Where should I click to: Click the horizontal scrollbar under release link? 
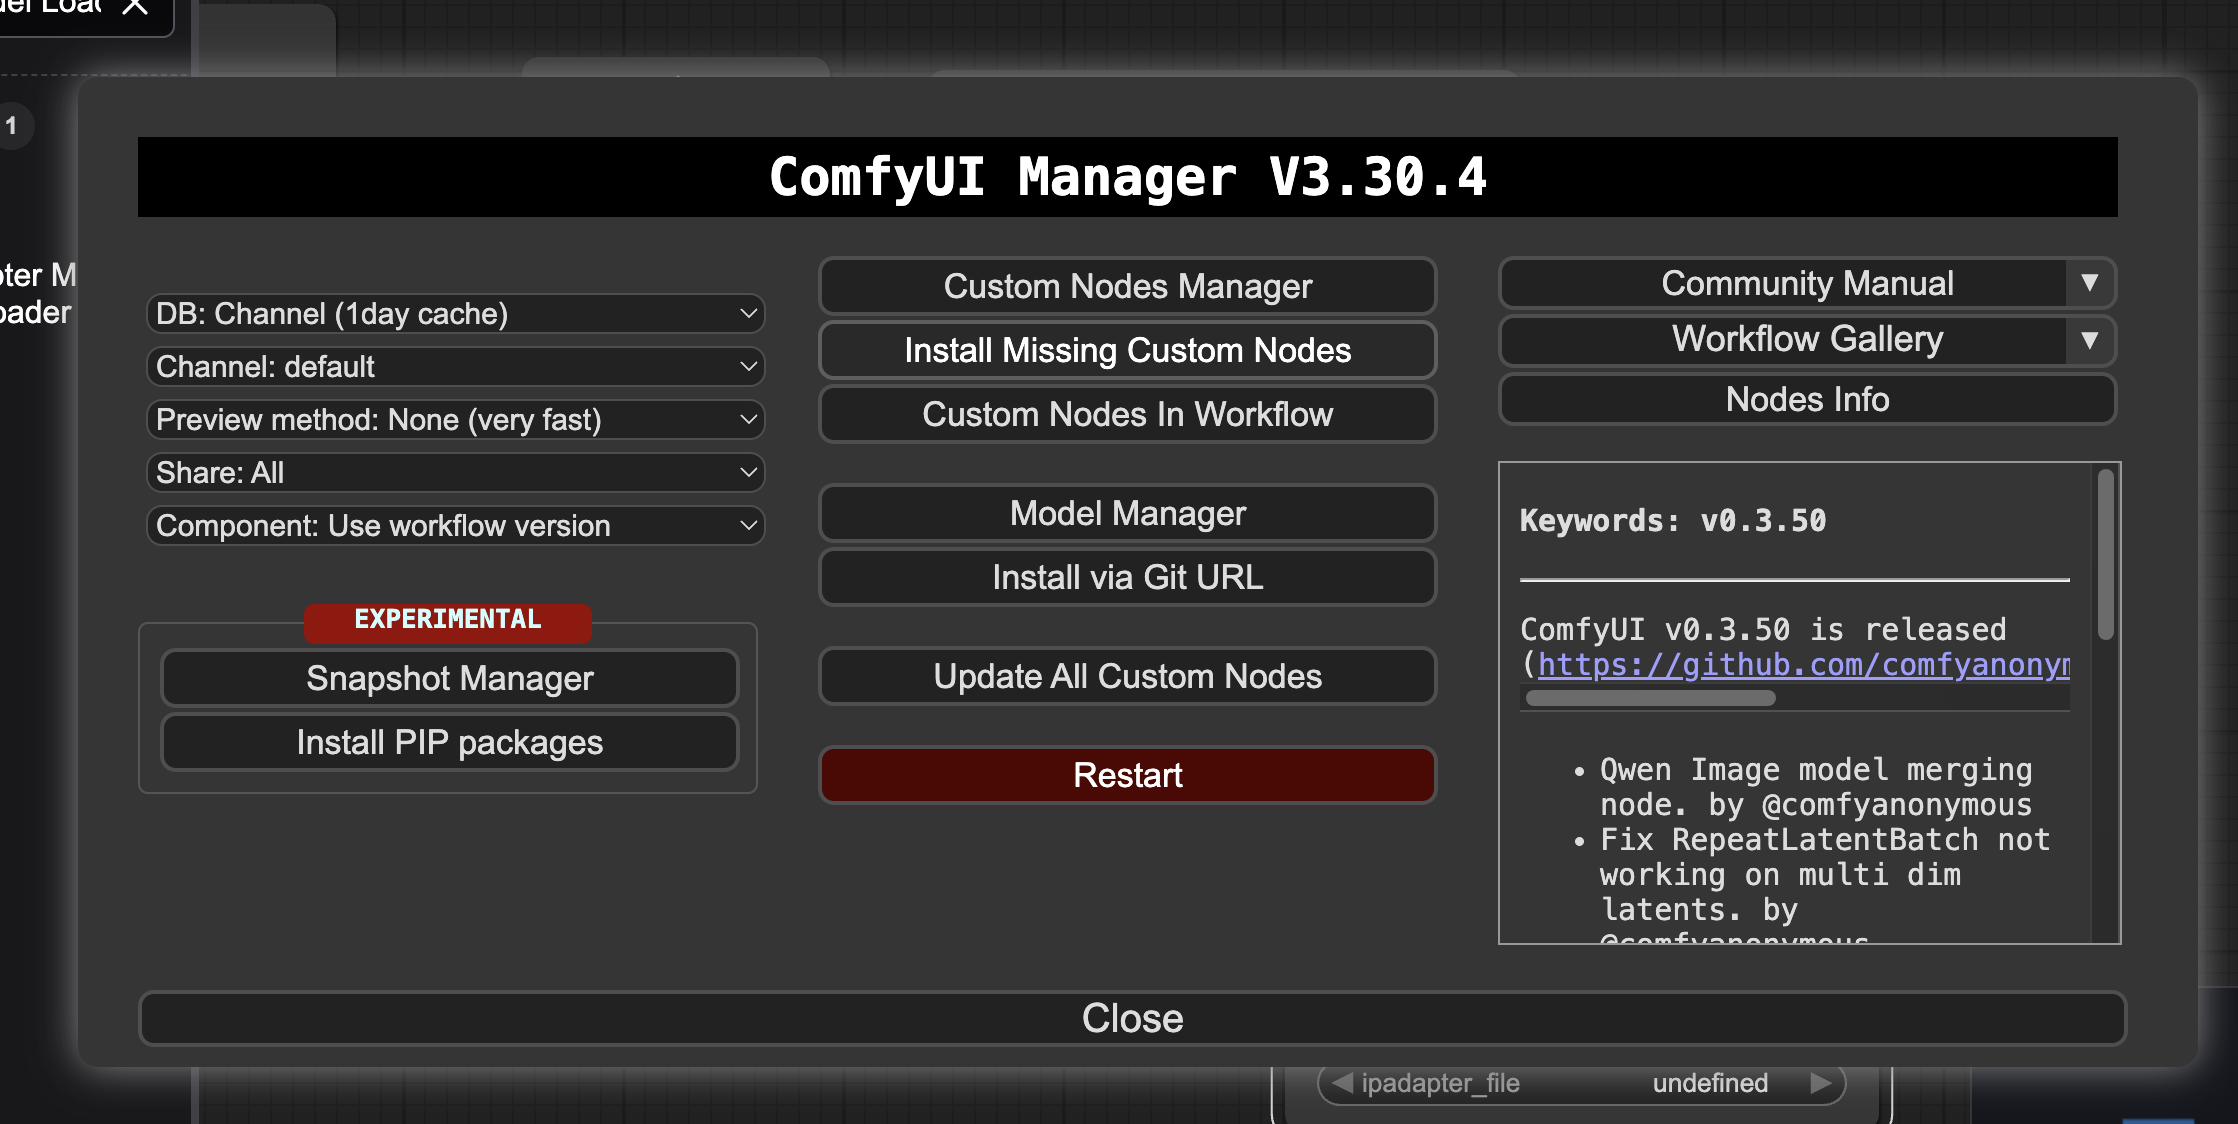pyautogui.click(x=1650, y=698)
